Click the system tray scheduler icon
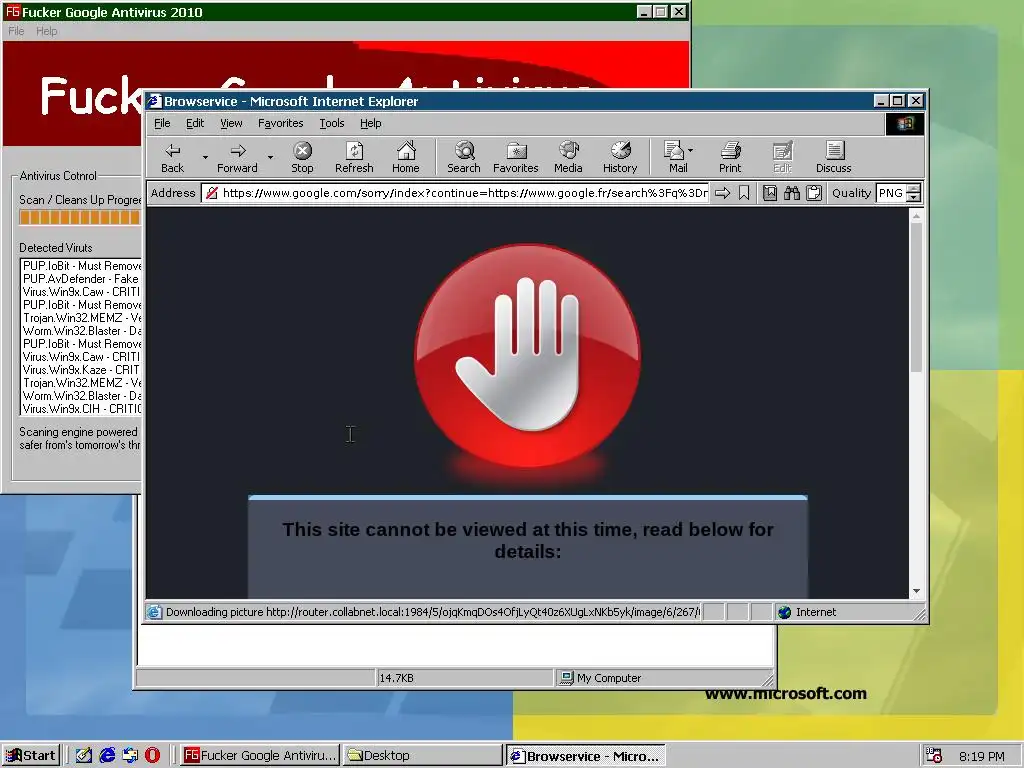1024x768 pixels. pos(933,756)
